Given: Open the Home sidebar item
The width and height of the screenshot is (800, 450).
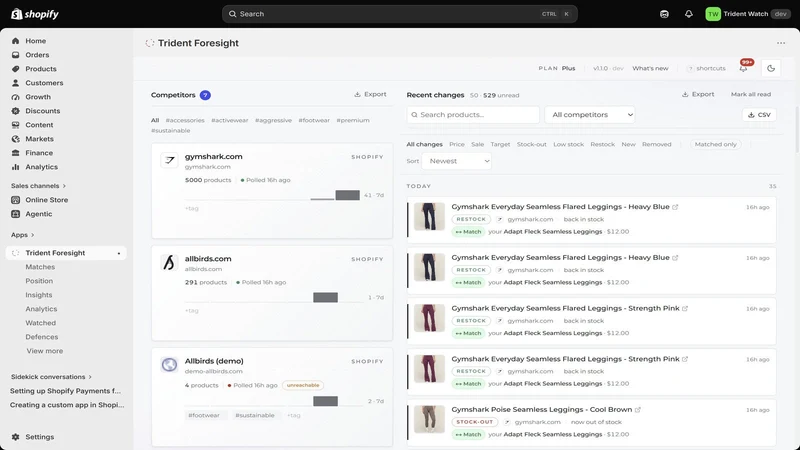Looking at the screenshot, I should [35, 41].
